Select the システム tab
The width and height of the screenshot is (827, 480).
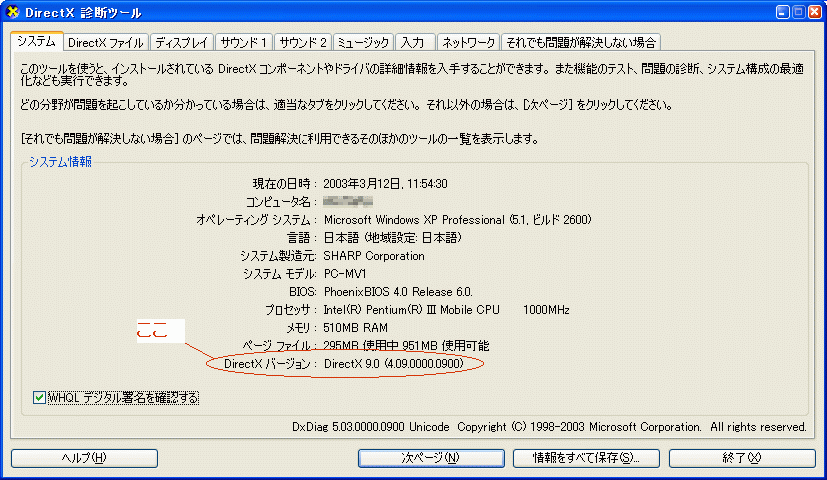36,42
